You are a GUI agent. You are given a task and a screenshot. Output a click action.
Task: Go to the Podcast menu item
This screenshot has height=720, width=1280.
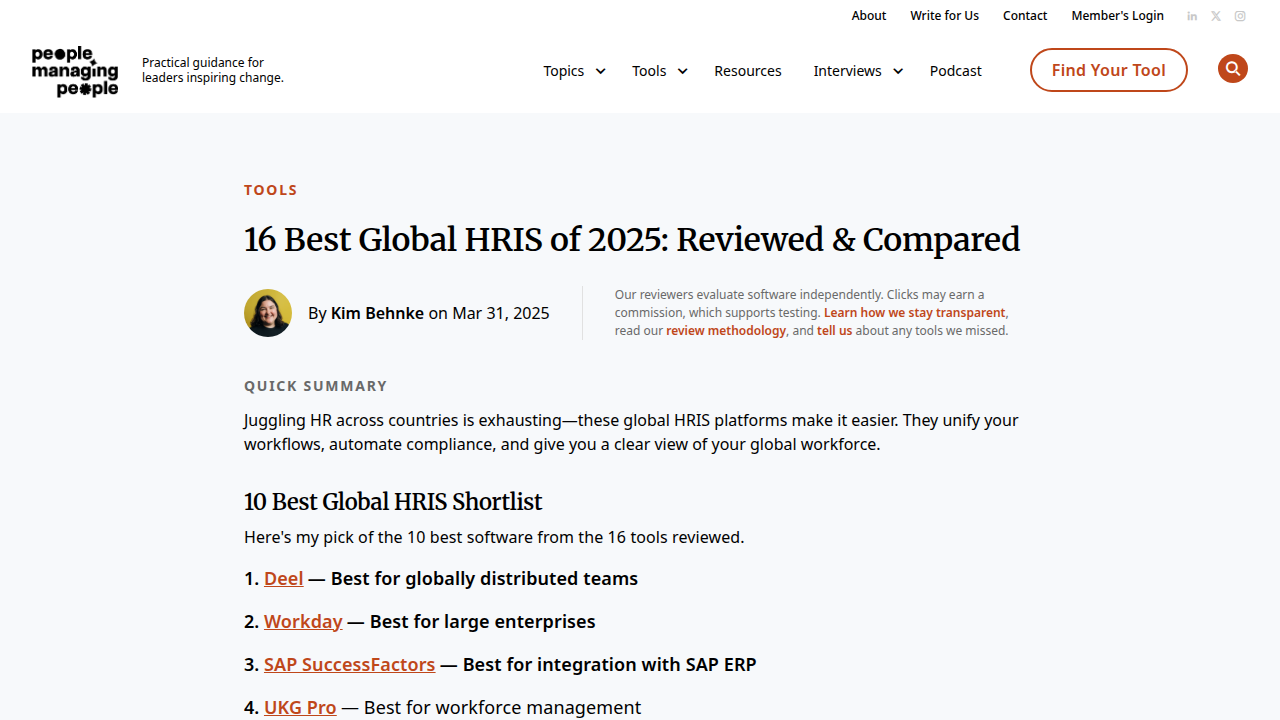pyautogui.click(x=956, y=71)
